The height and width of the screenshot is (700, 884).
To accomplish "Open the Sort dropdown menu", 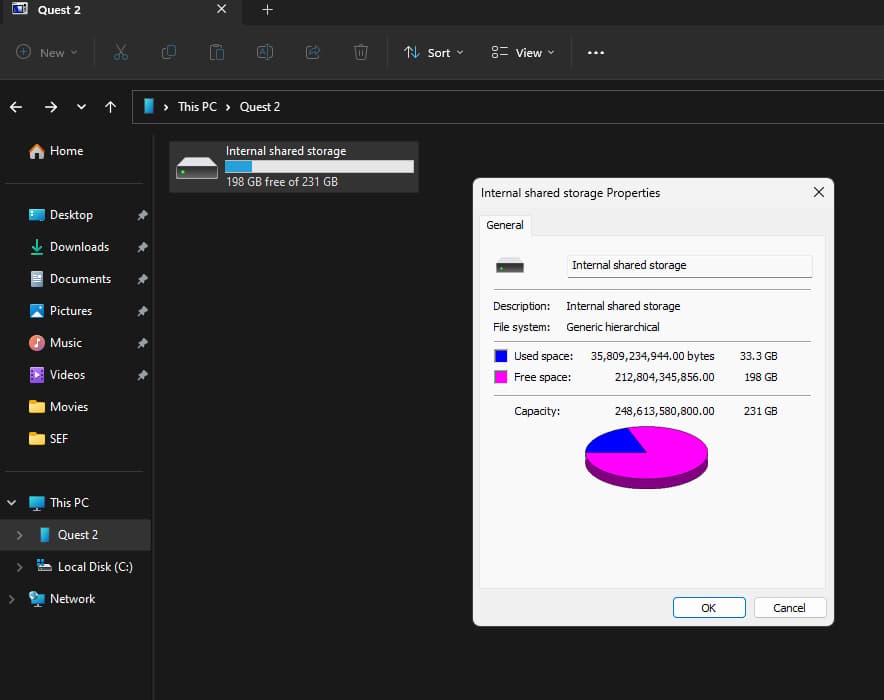I will [x=434, y=52].
